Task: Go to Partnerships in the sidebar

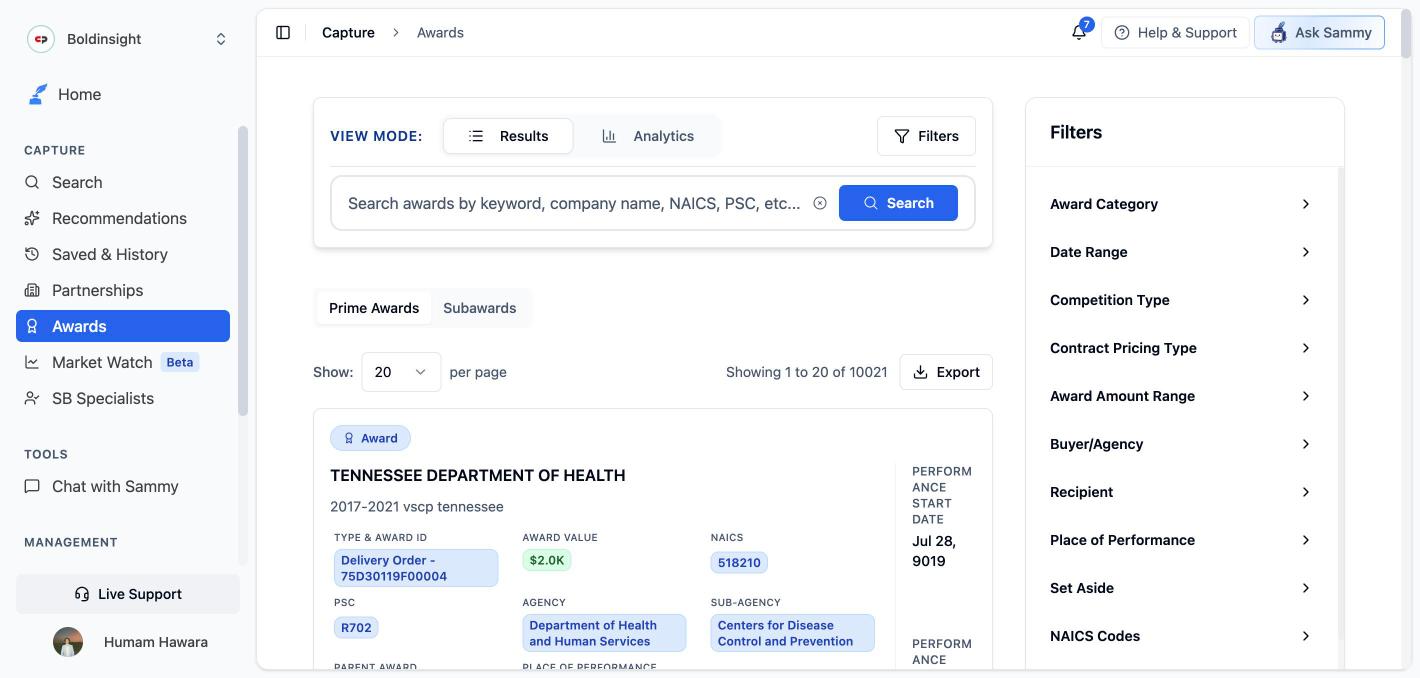Action: click(123, 290)
